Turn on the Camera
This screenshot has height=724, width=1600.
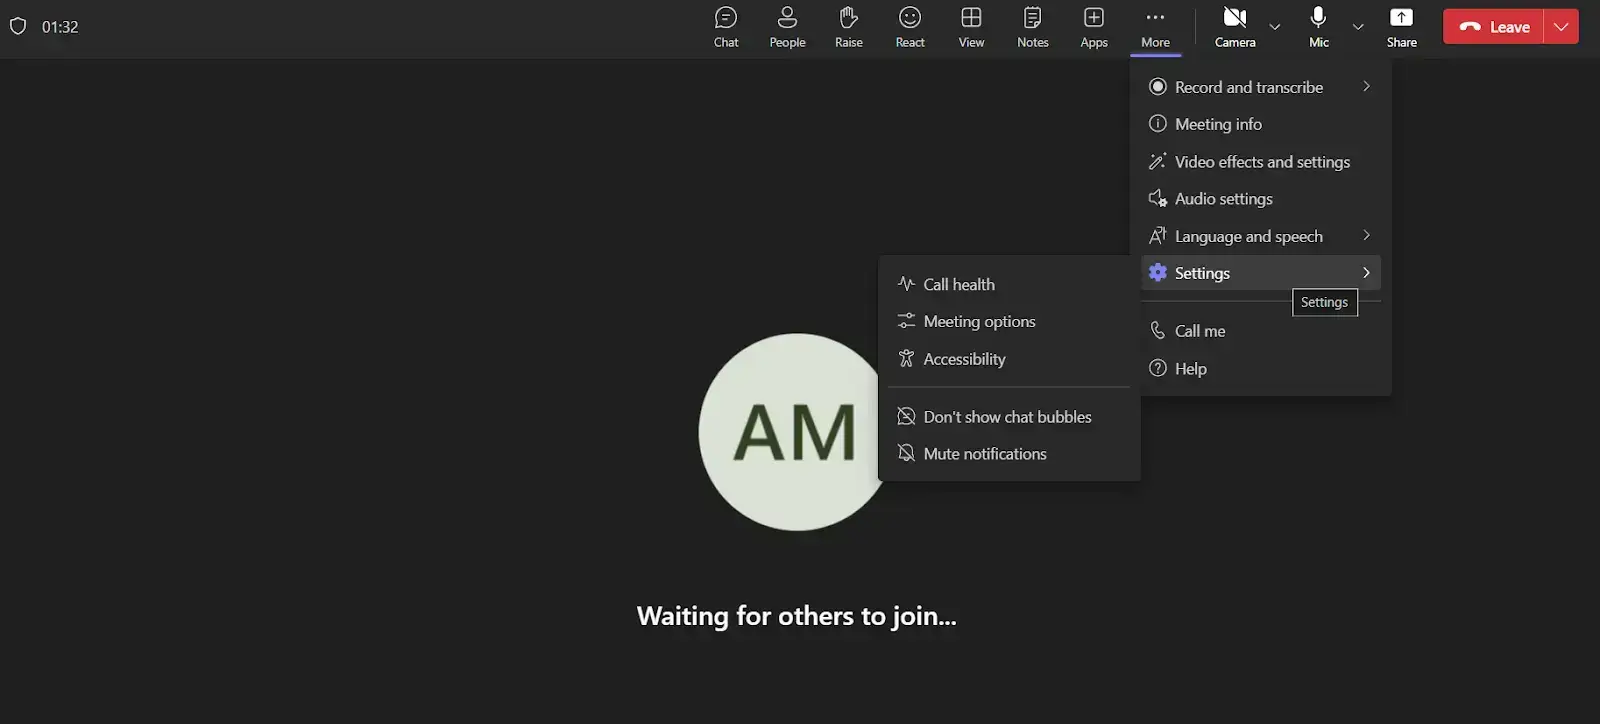(1235, 27)
